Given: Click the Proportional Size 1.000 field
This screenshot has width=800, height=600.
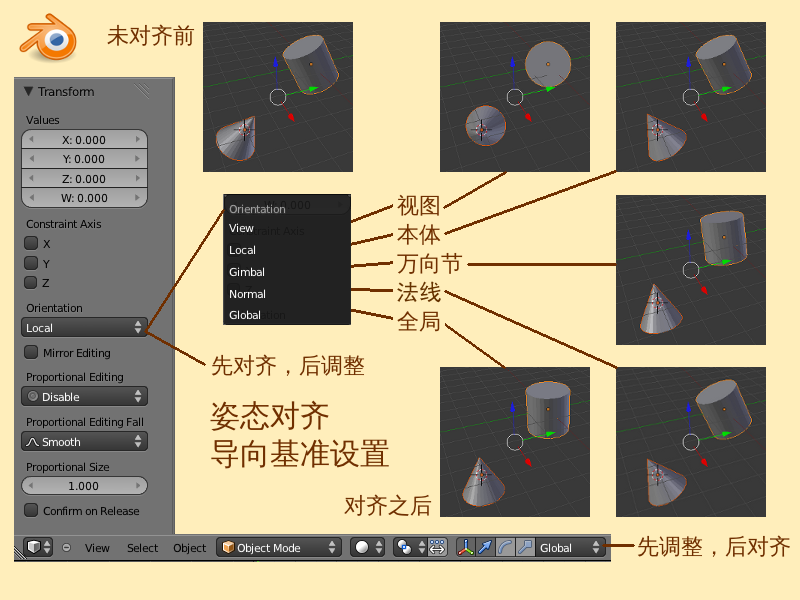Looking at the screenshot, I should [84, 486].
